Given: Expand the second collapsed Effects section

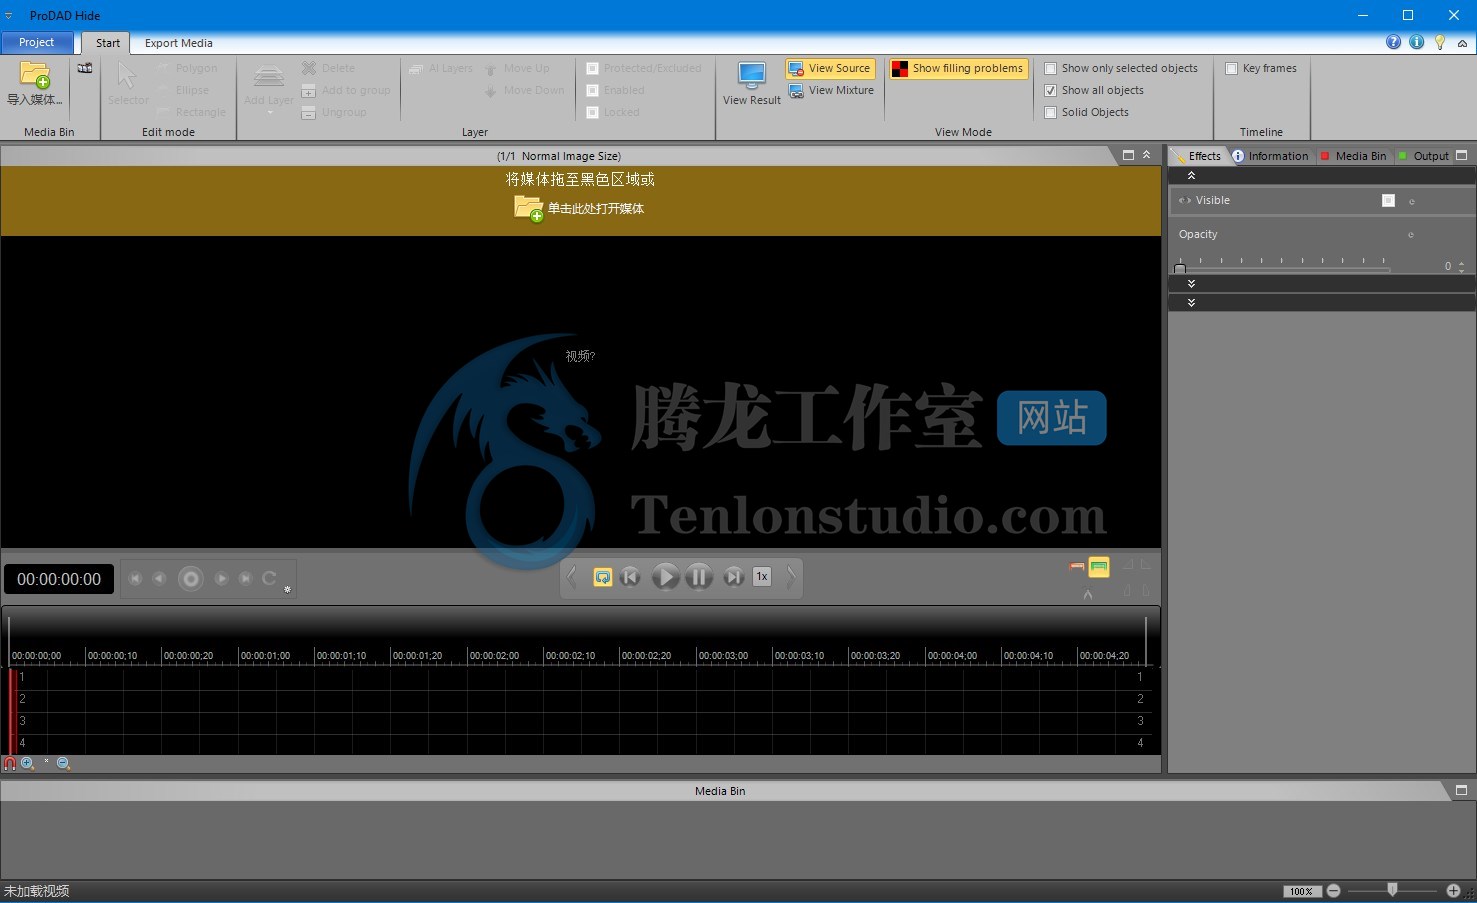Looking at the screenshot, I should click(1191, 302).
